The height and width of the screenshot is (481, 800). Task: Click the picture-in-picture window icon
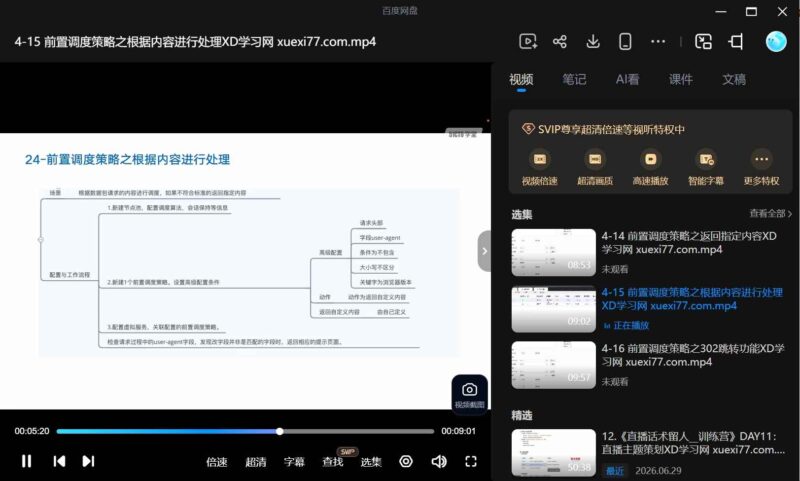point(703,41)
